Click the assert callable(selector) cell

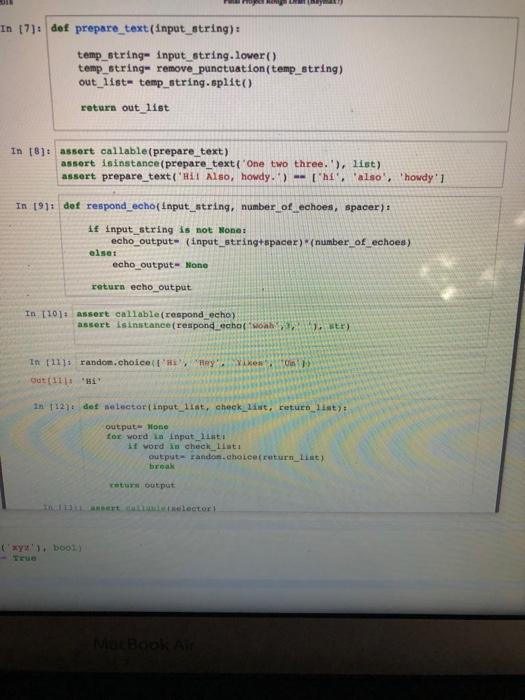coord(153,508)
